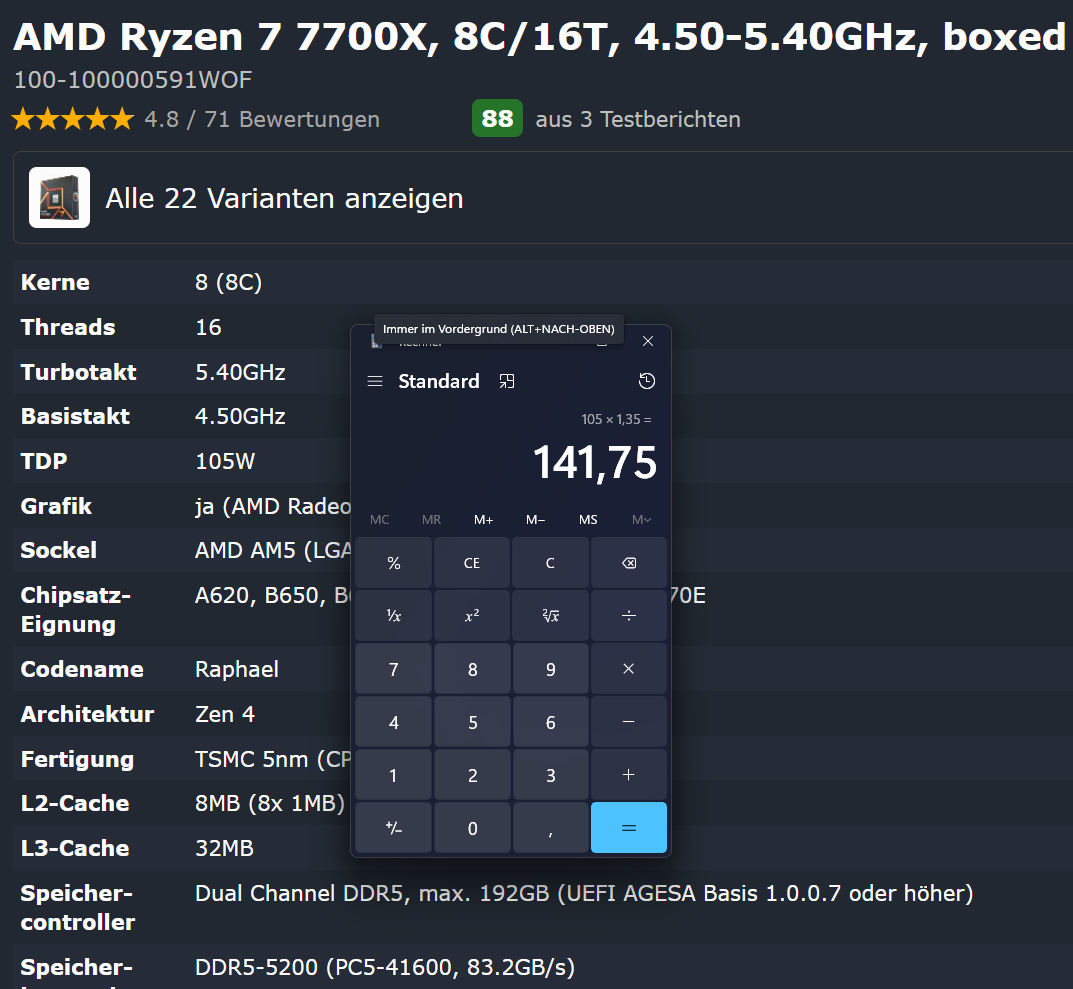The height and width of the screenshot is (989, 1073).
Task: Open the M memory list dropdown
Action: 641,519
